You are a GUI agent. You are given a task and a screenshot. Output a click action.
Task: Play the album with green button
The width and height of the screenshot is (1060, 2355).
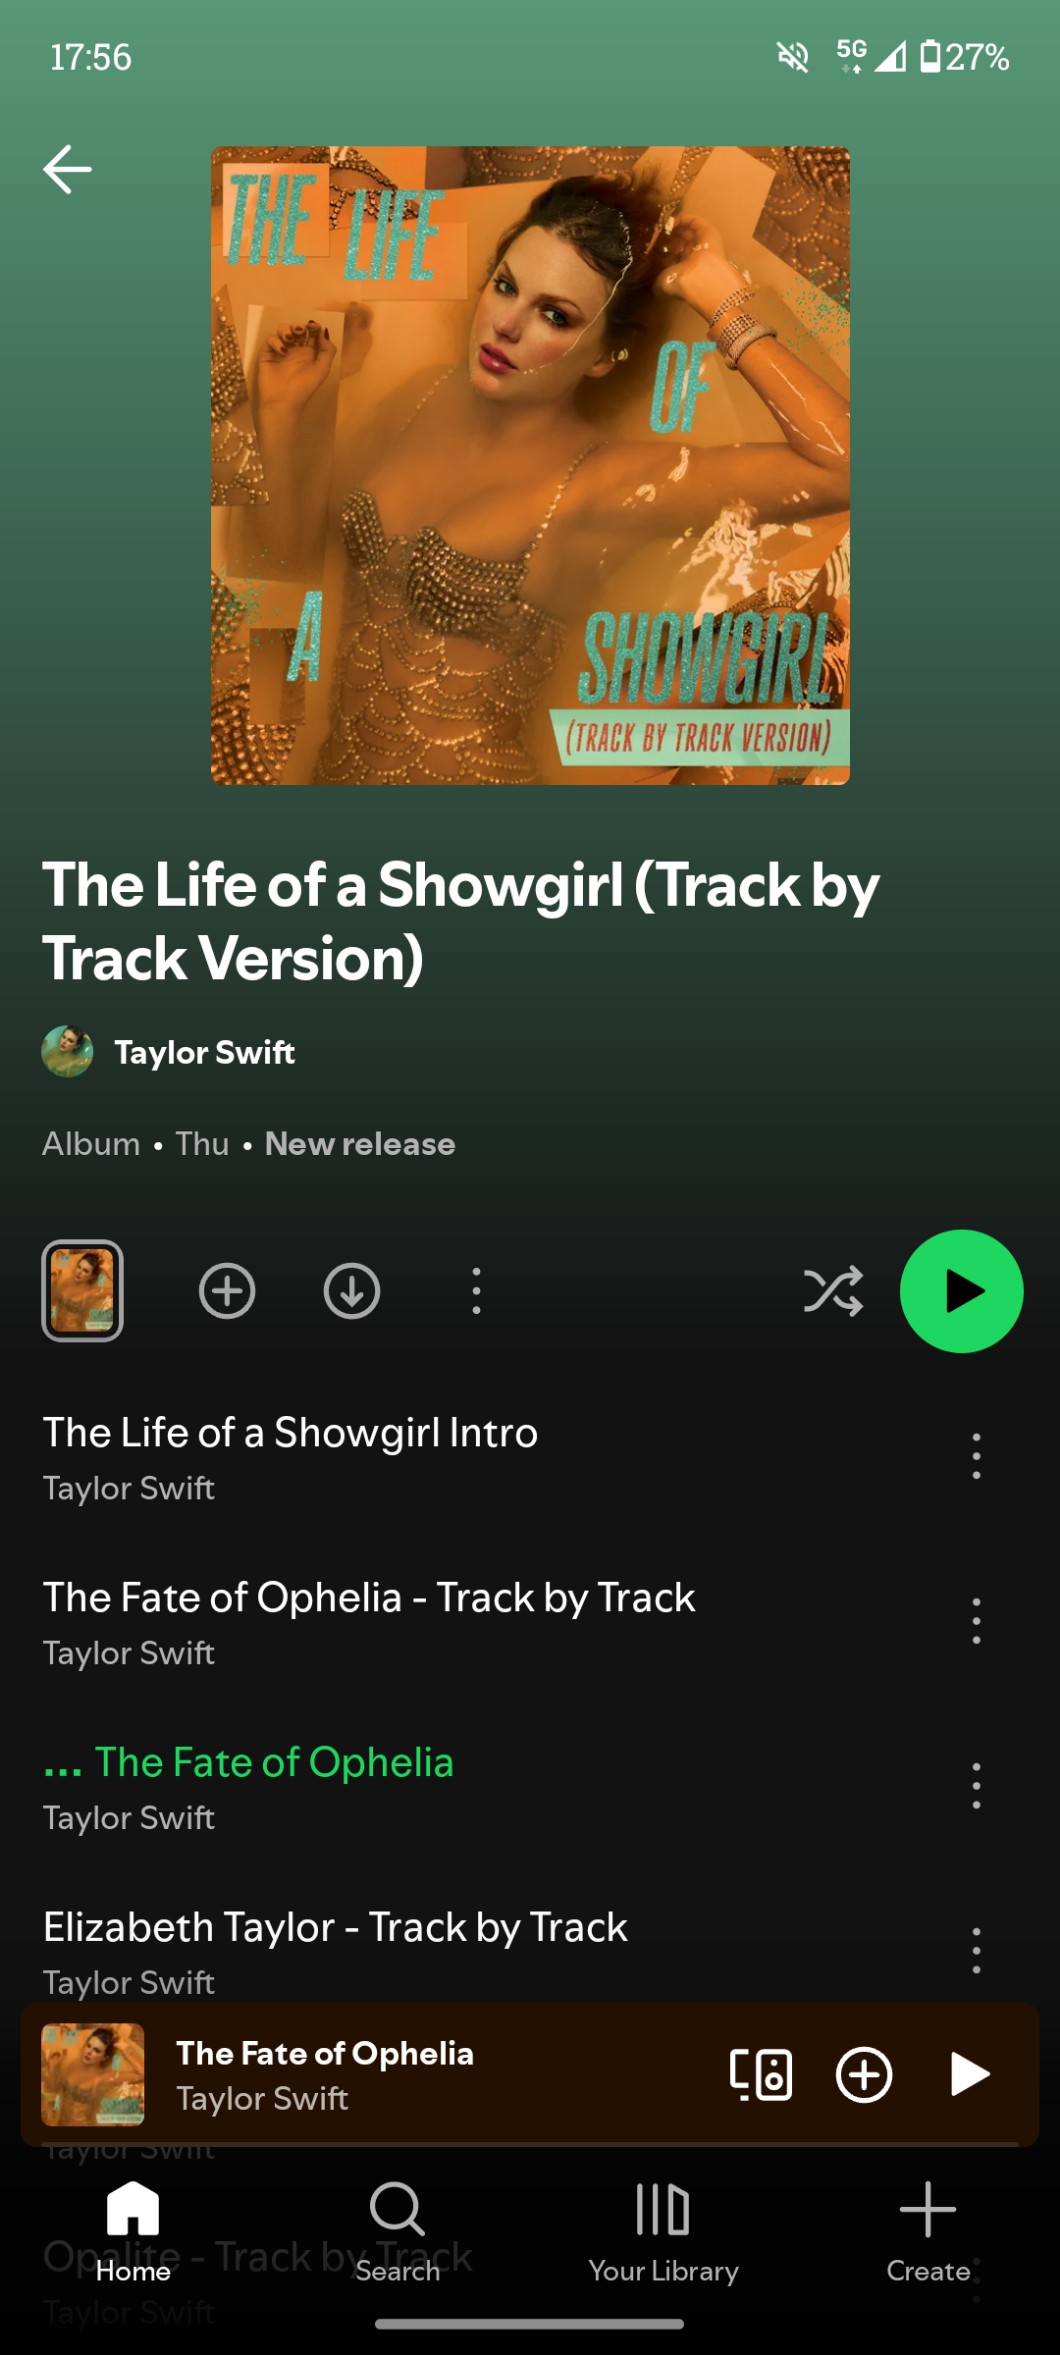[x=961, y=1291]
